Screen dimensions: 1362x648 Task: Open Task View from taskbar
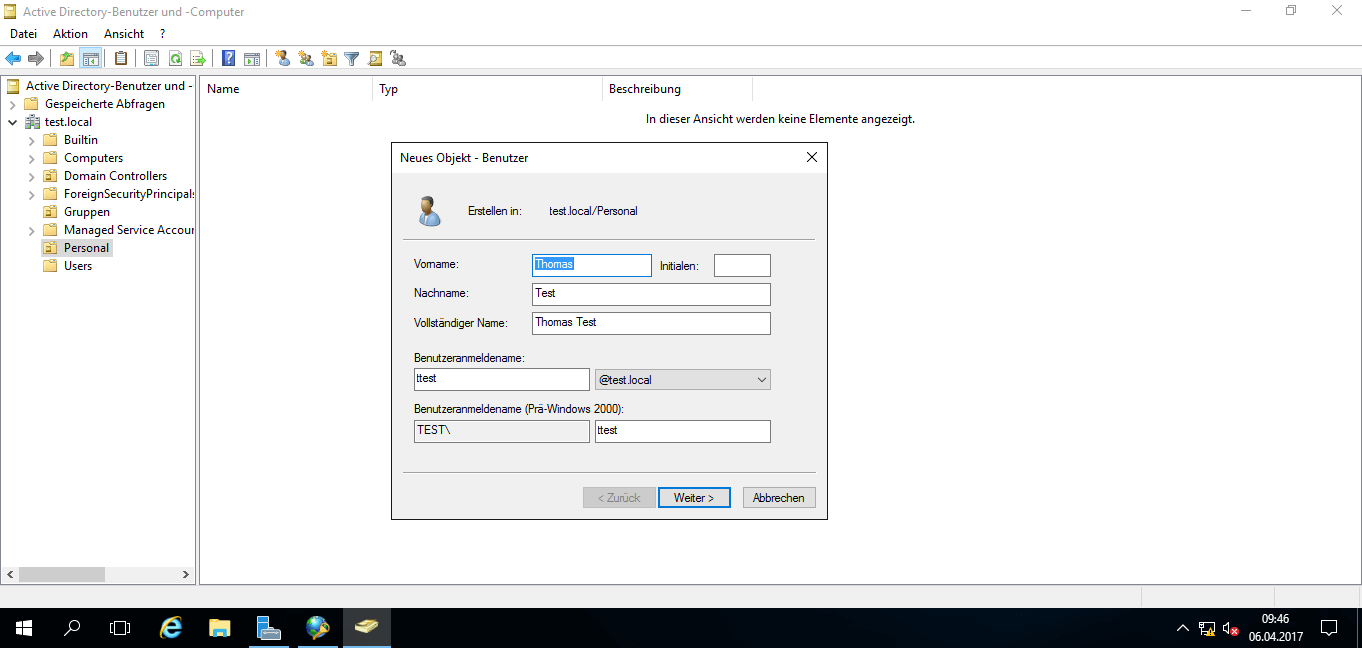[120, 628]
